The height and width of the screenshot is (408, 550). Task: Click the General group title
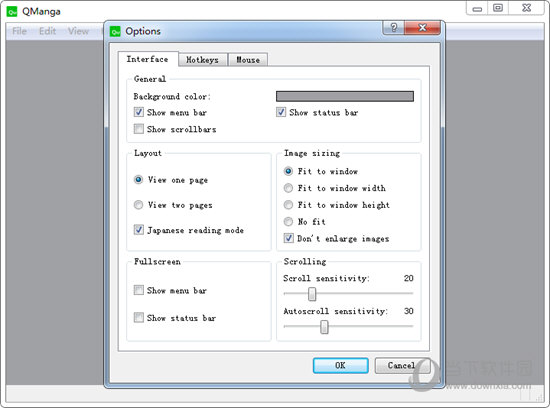coord(150,79)
